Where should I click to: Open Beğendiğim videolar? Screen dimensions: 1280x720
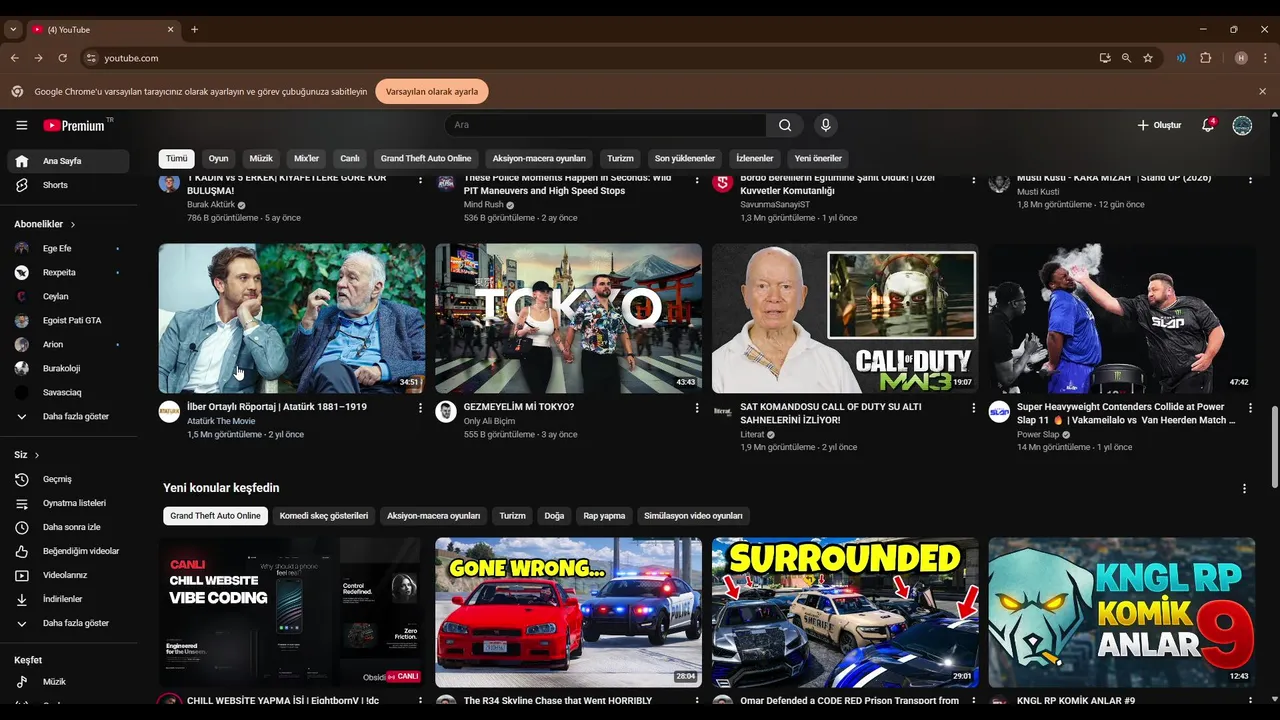click(x=68, y=551)
